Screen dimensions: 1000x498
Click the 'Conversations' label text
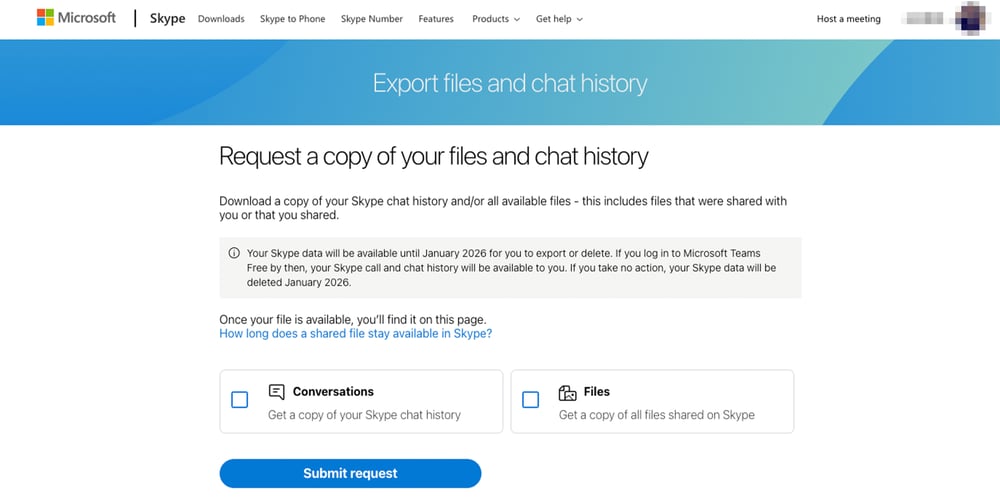pos(333,392)
